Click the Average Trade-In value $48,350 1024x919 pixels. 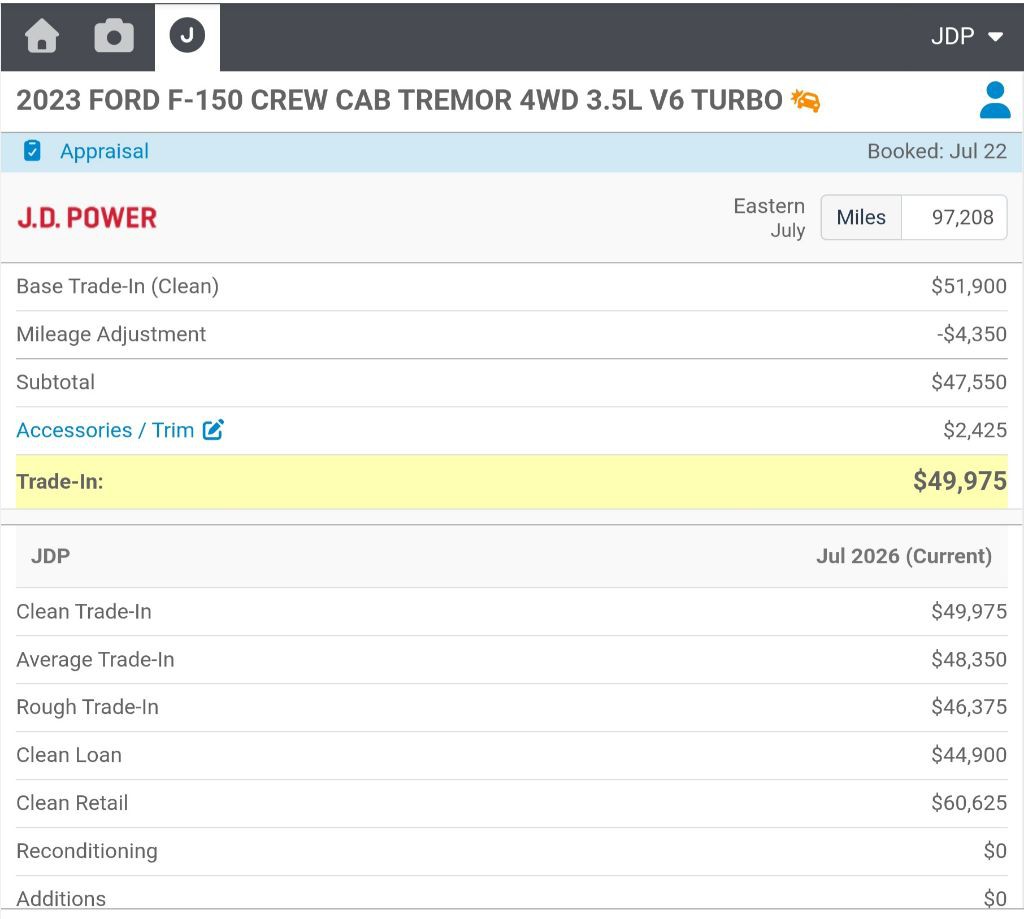click(x=968, y=660)
